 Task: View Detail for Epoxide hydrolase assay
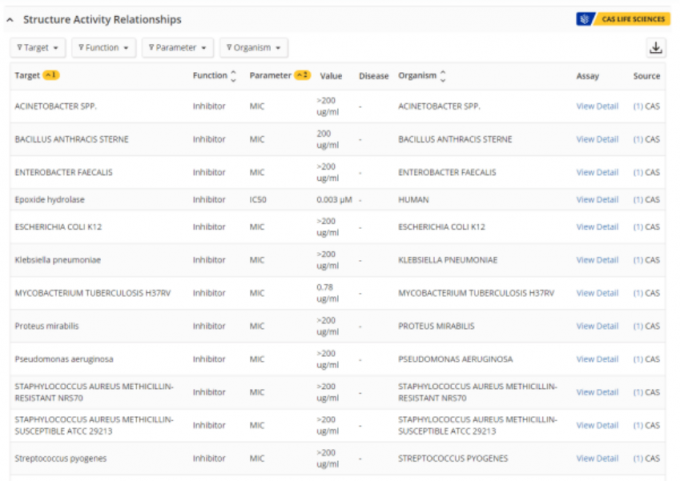pyautogui.click(x=597, y=199)
